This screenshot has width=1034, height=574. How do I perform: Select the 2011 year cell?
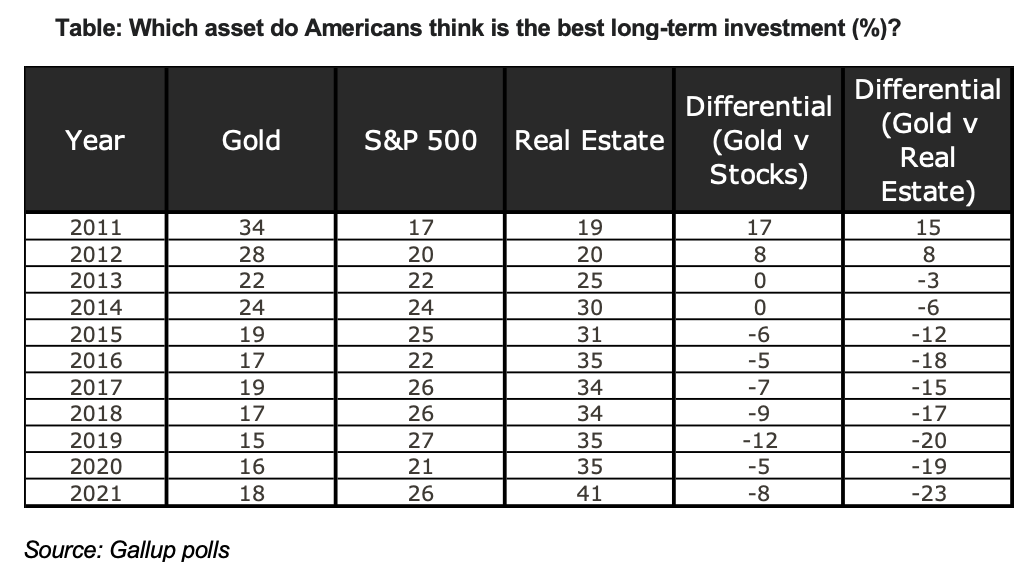(94, 227)
